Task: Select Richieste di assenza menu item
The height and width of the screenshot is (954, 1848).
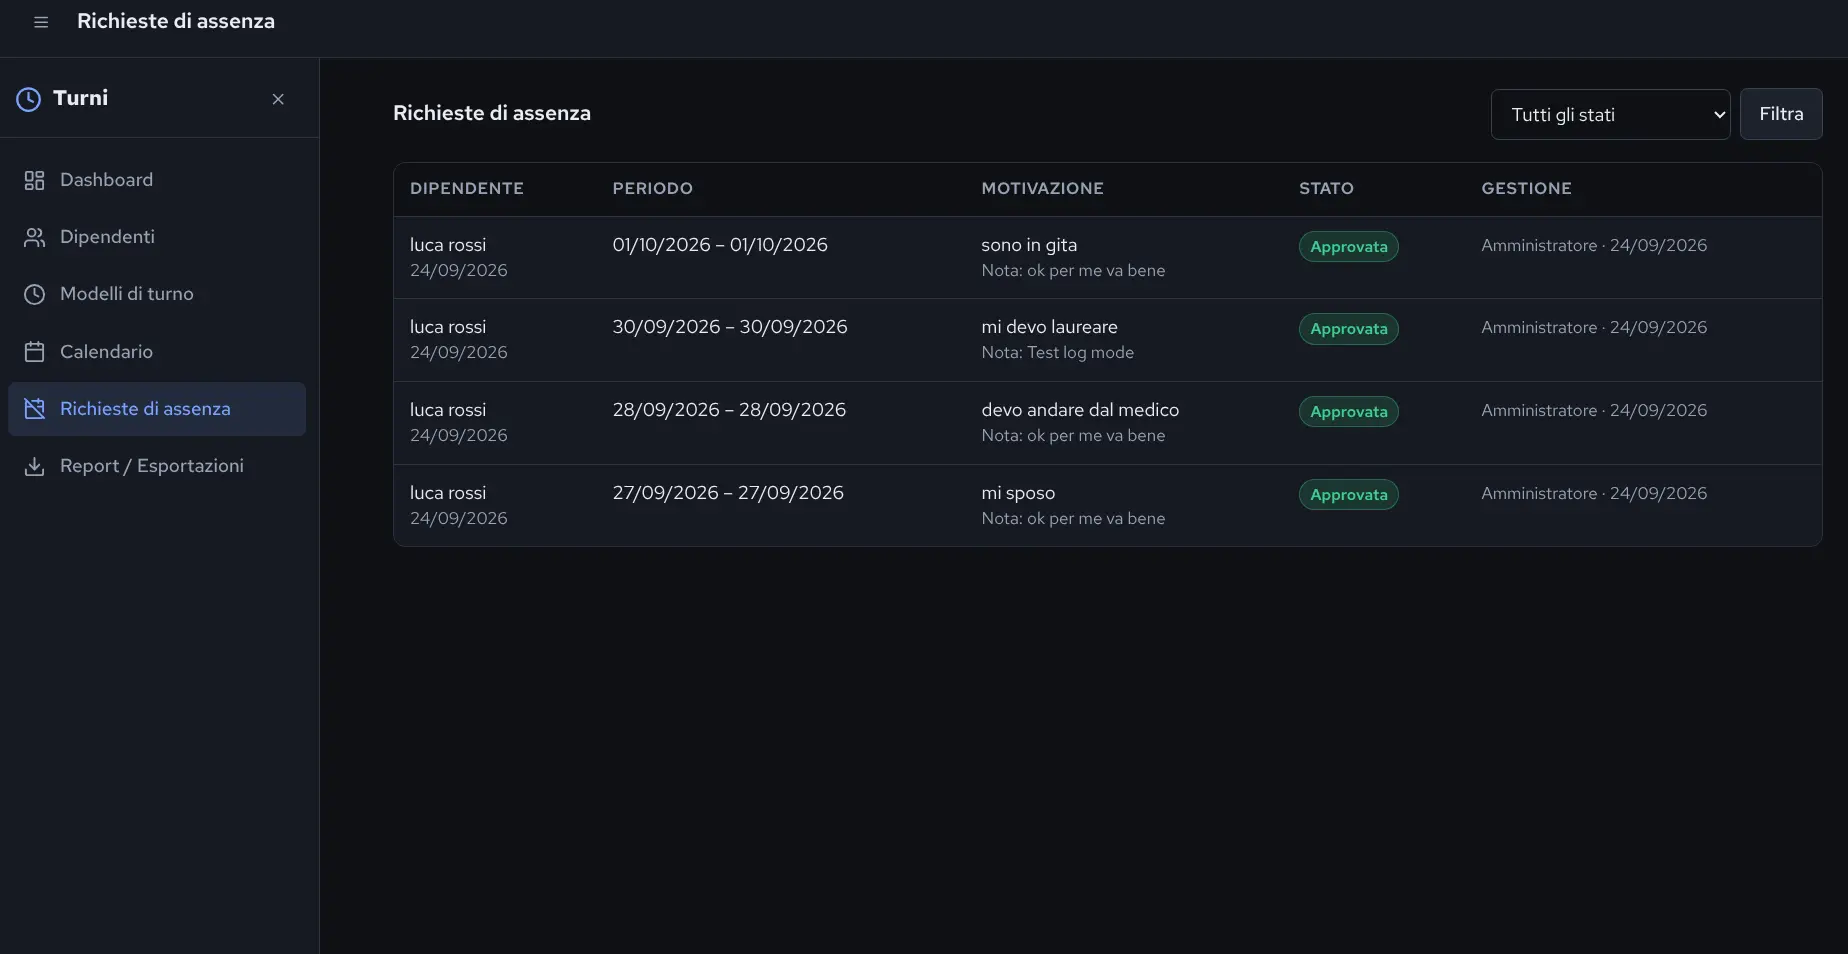Action: coord(157,409)
